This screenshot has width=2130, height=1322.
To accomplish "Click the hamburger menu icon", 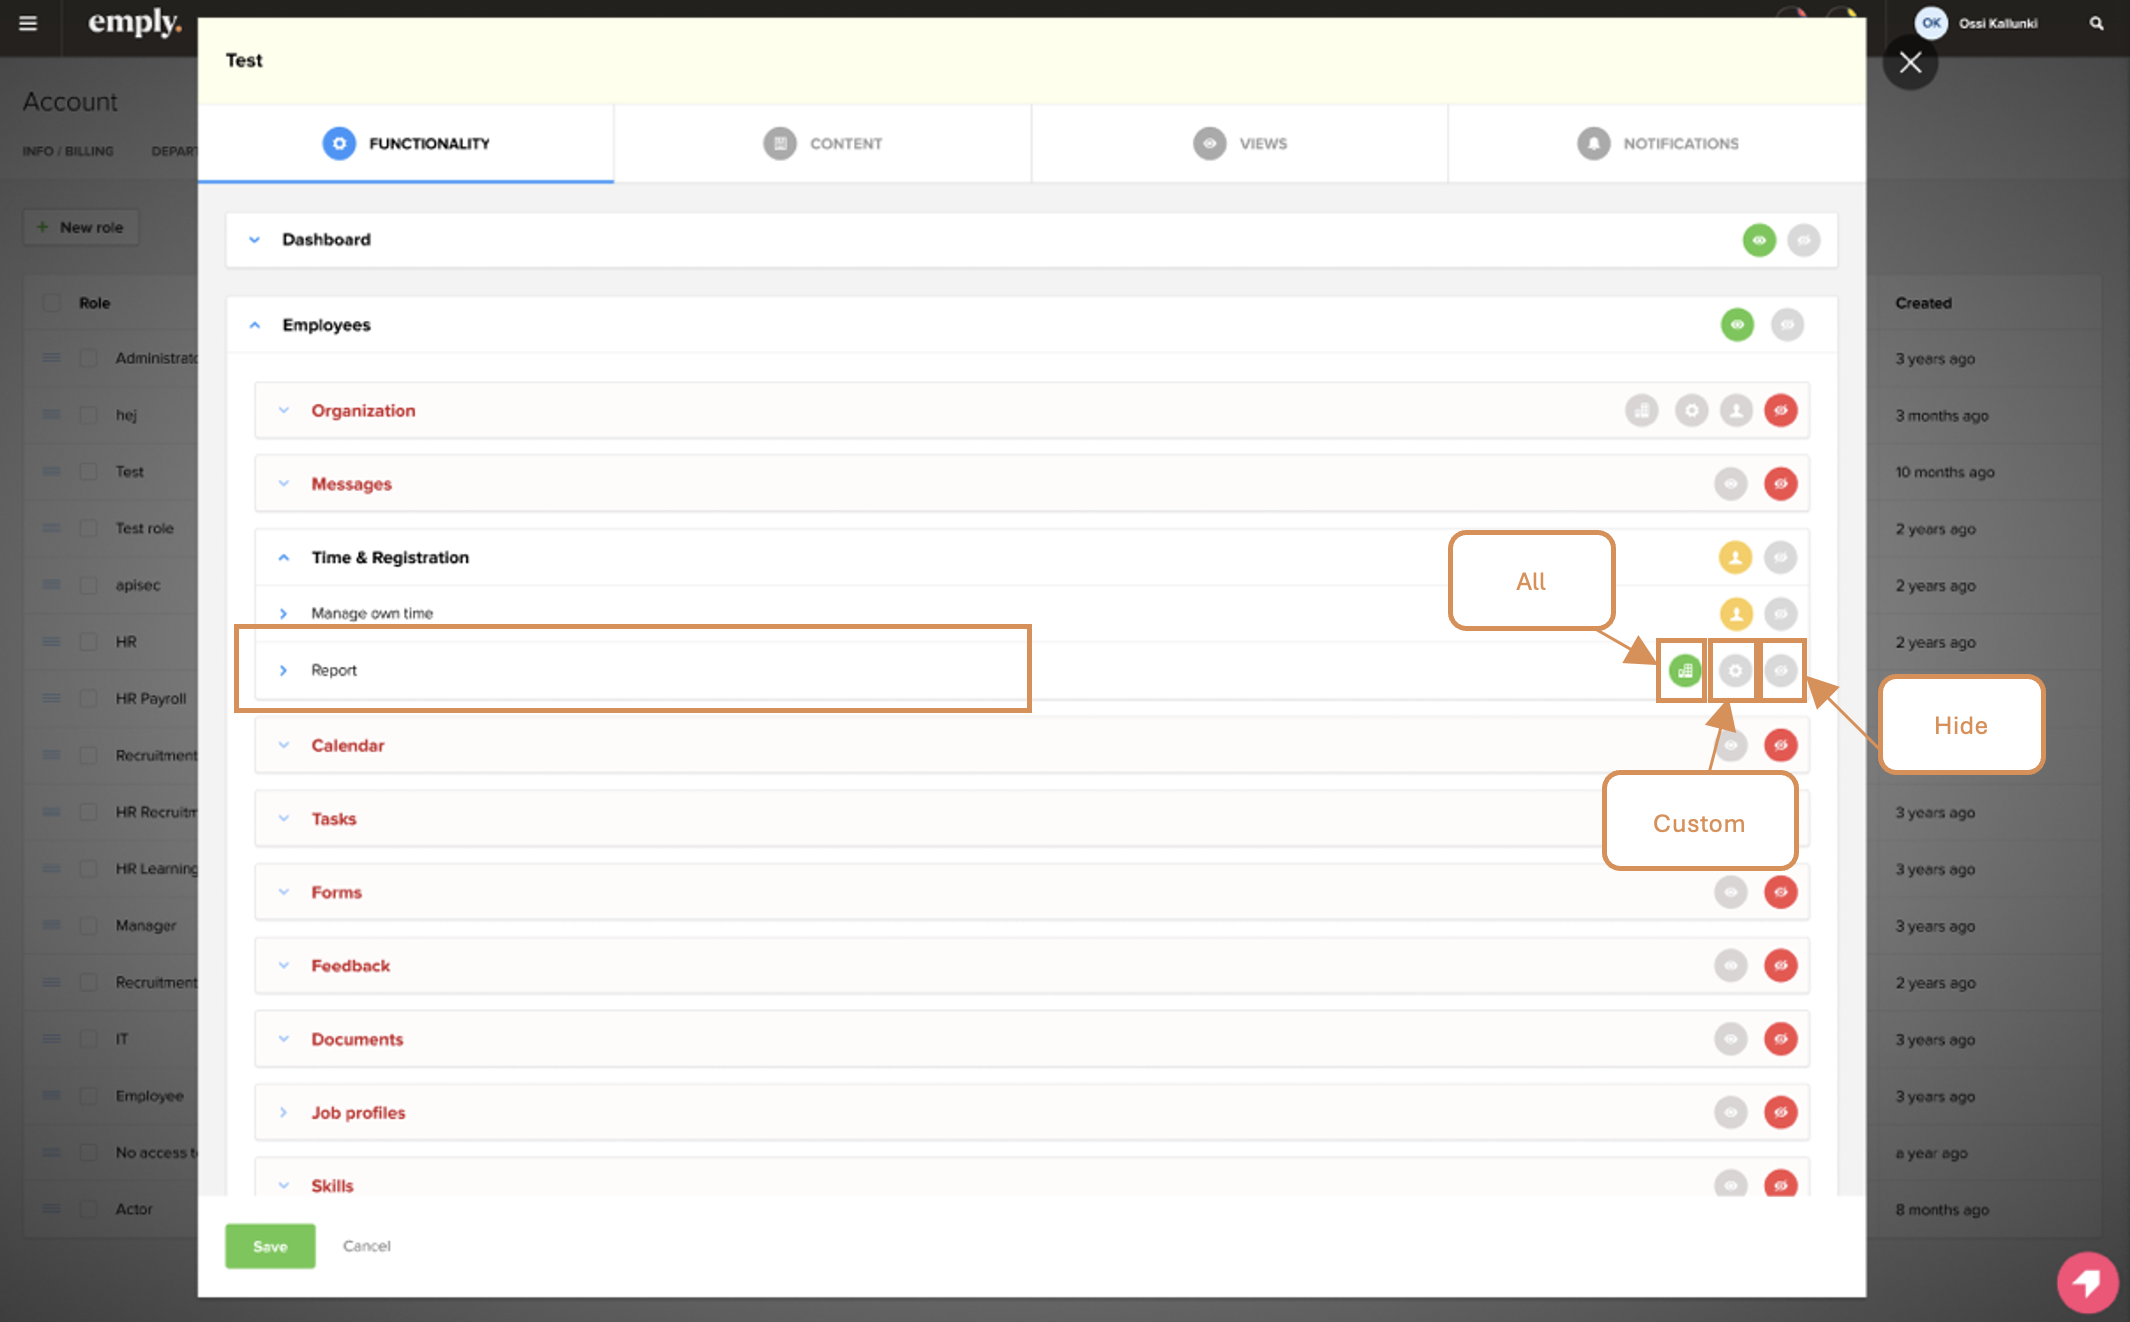I will (28, 23).
